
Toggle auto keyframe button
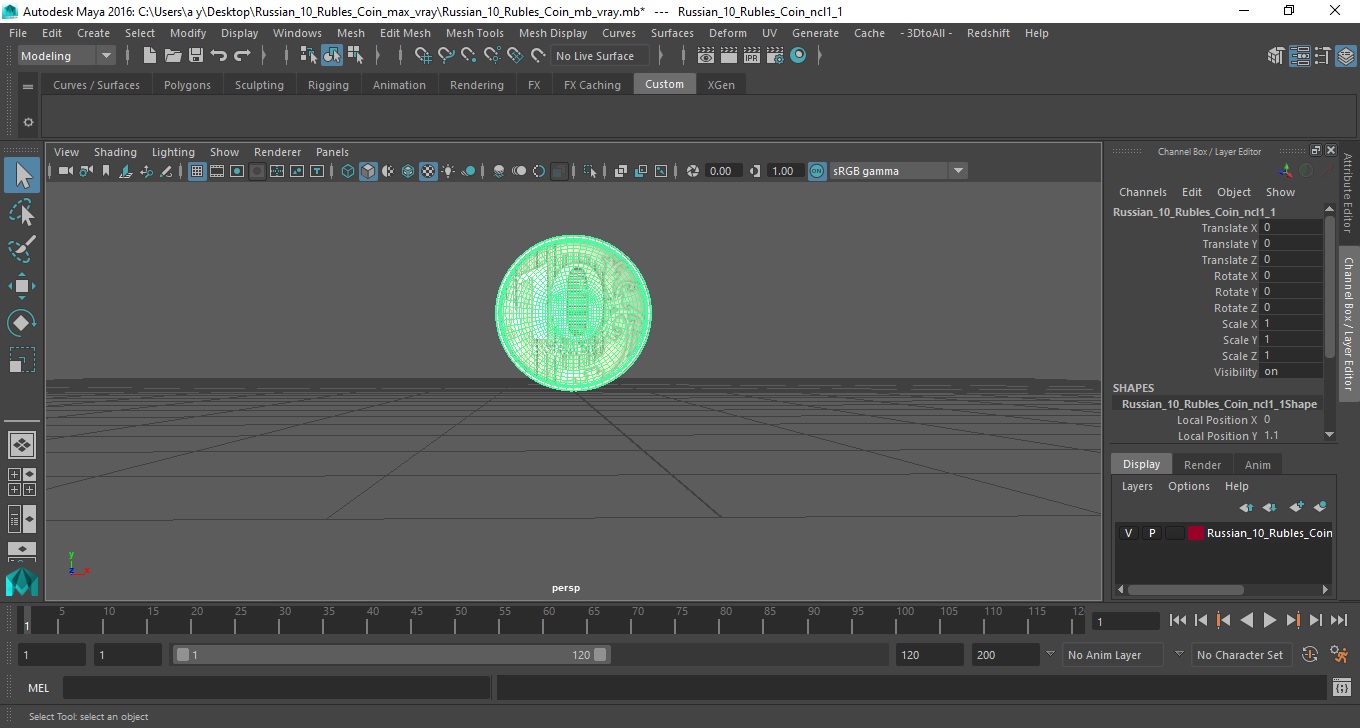tap(1311, 655)
